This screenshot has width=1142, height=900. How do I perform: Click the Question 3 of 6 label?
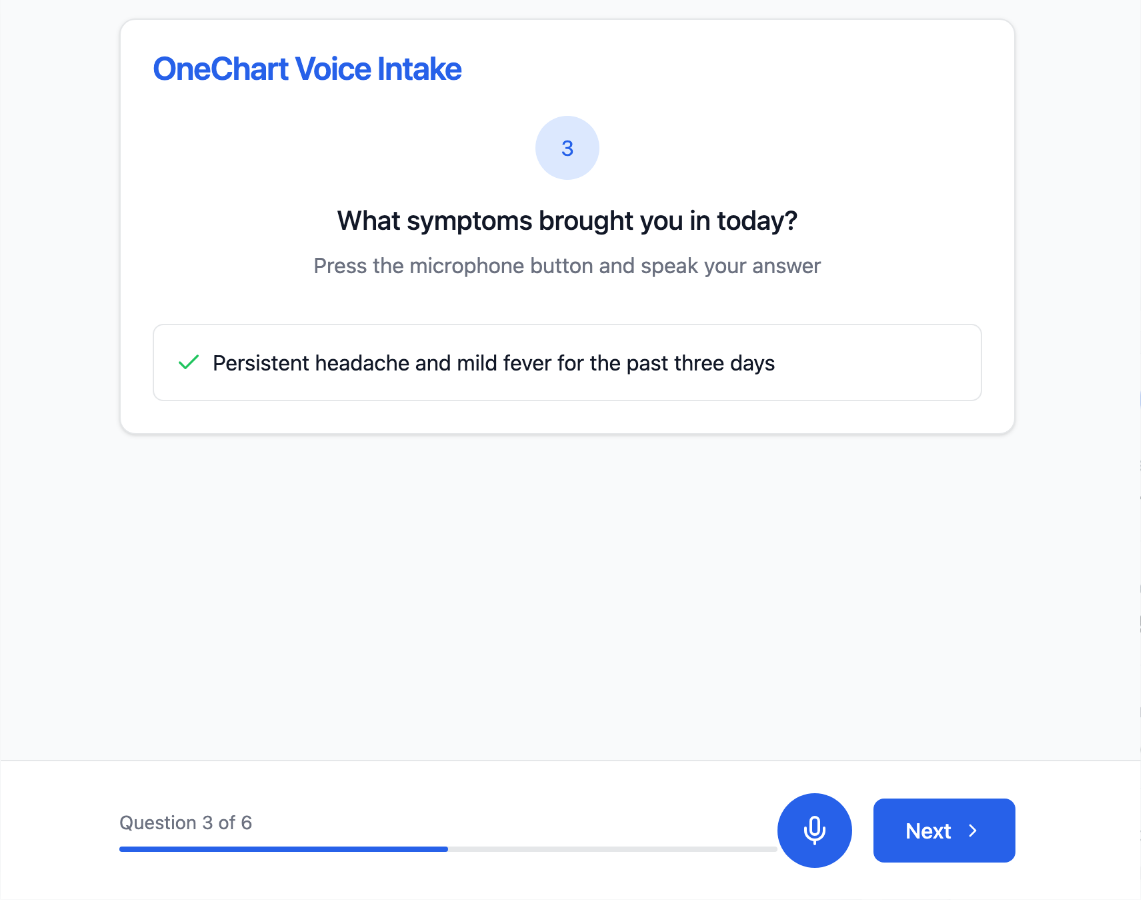[186, 822]
